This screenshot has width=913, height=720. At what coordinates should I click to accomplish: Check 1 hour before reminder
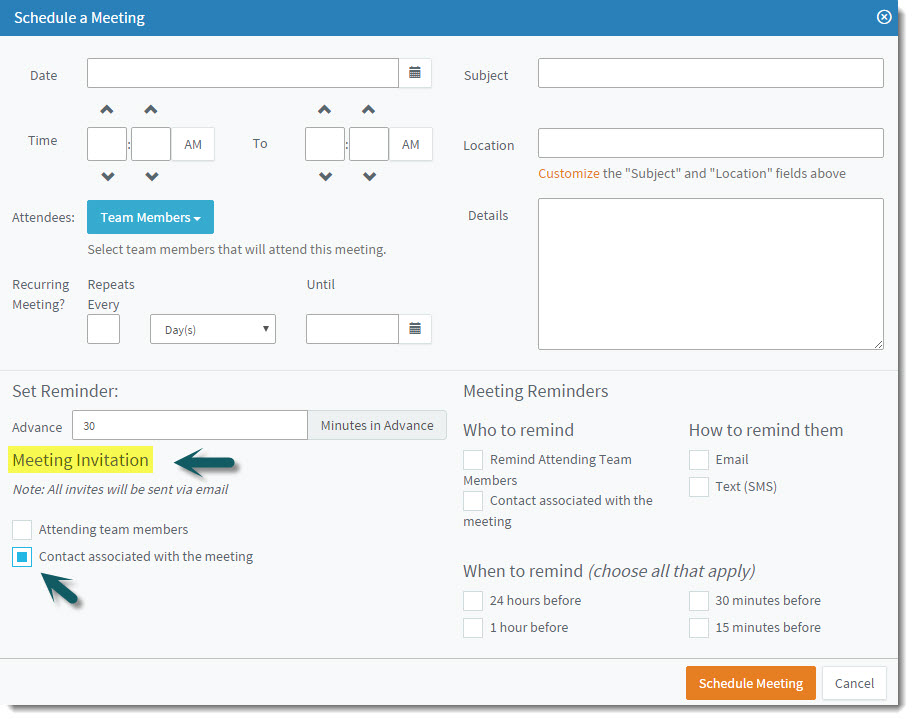(473, 628)
